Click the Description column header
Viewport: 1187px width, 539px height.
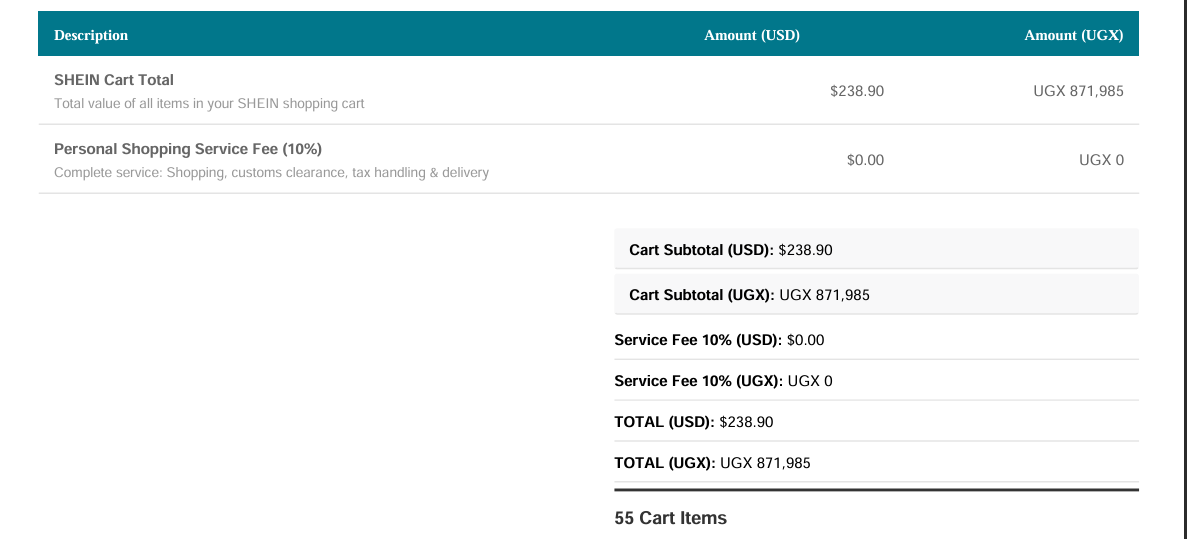[91, 36]
